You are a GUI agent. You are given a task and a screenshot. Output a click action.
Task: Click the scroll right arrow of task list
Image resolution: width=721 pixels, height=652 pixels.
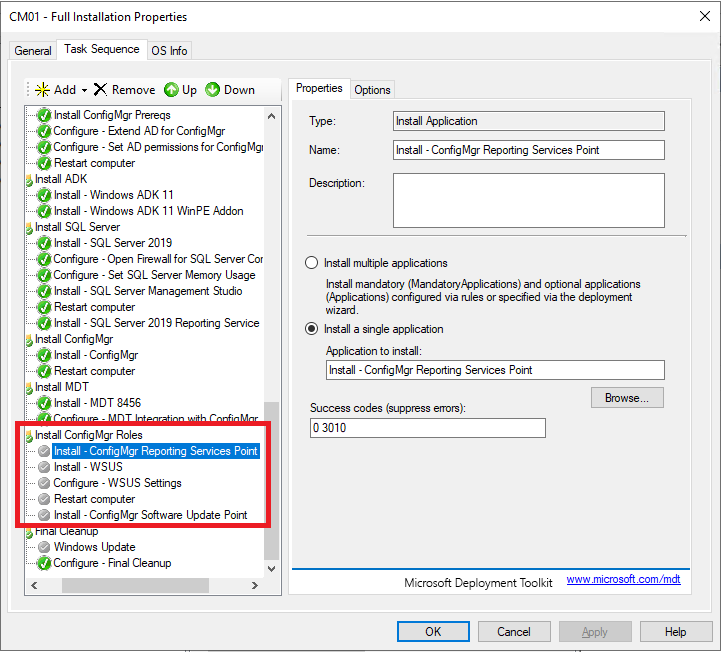point(255,585)
